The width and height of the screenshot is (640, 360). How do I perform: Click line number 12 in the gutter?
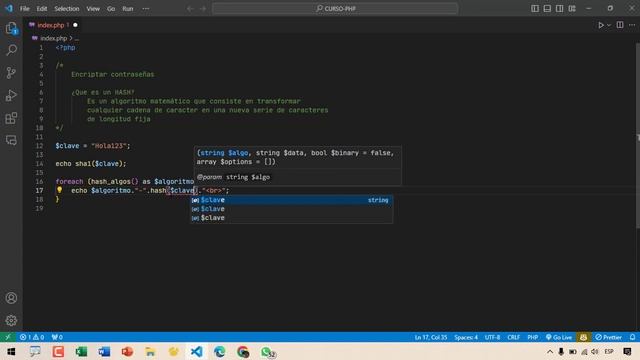pos(40,146)
